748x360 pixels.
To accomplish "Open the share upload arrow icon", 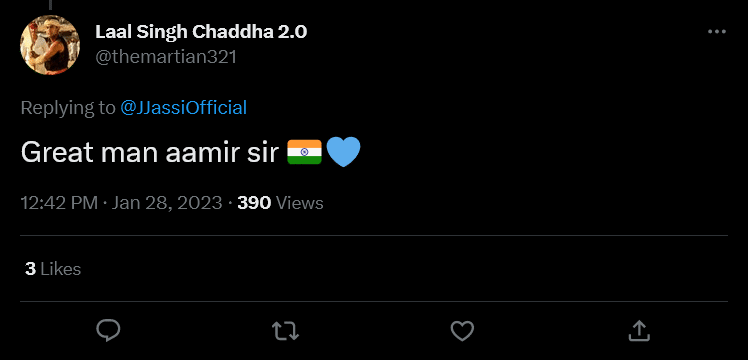I will point(639,330).
